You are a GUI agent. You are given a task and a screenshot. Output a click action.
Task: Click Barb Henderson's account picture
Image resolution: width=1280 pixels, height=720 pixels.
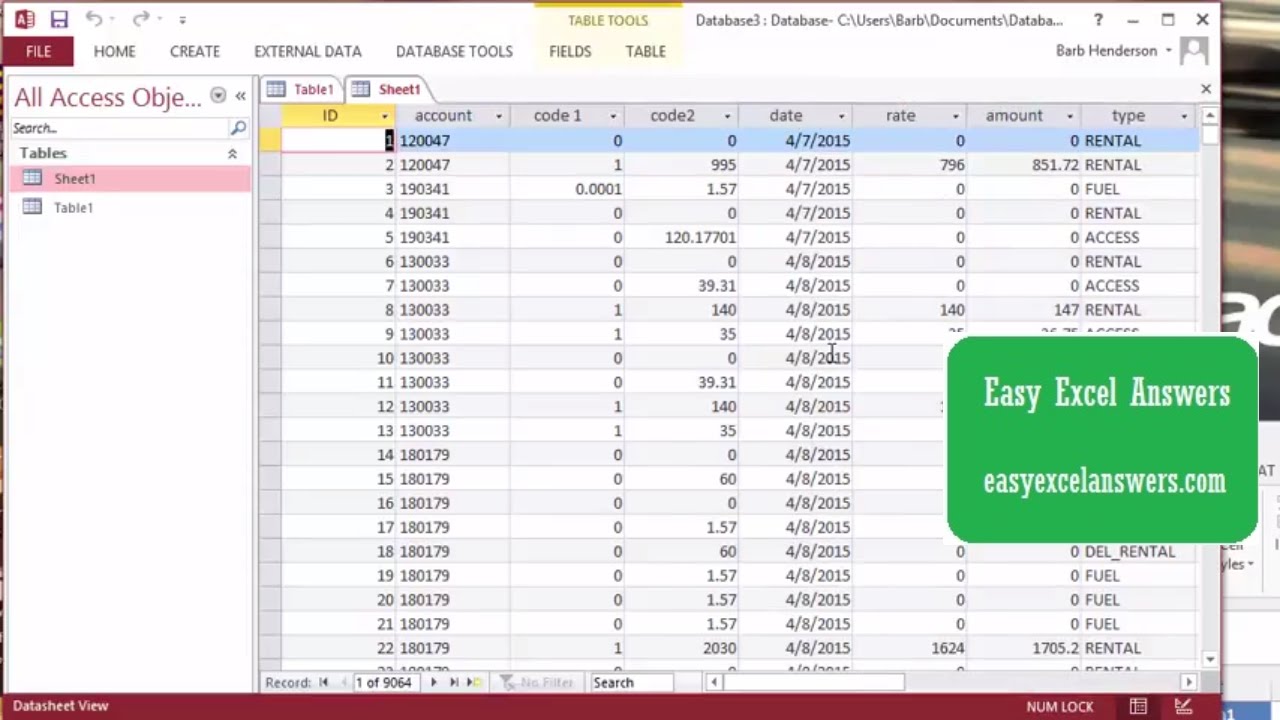(1194, 51)
